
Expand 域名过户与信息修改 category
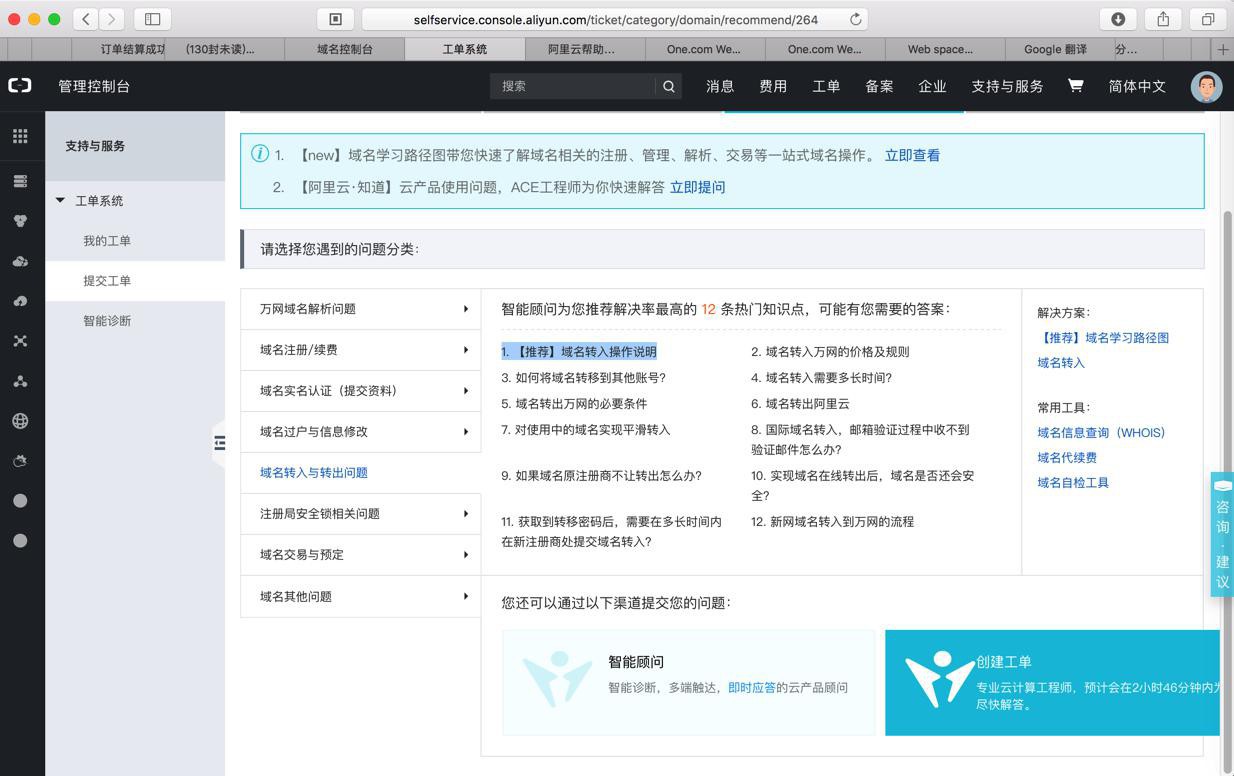click(x=360, y=432)
